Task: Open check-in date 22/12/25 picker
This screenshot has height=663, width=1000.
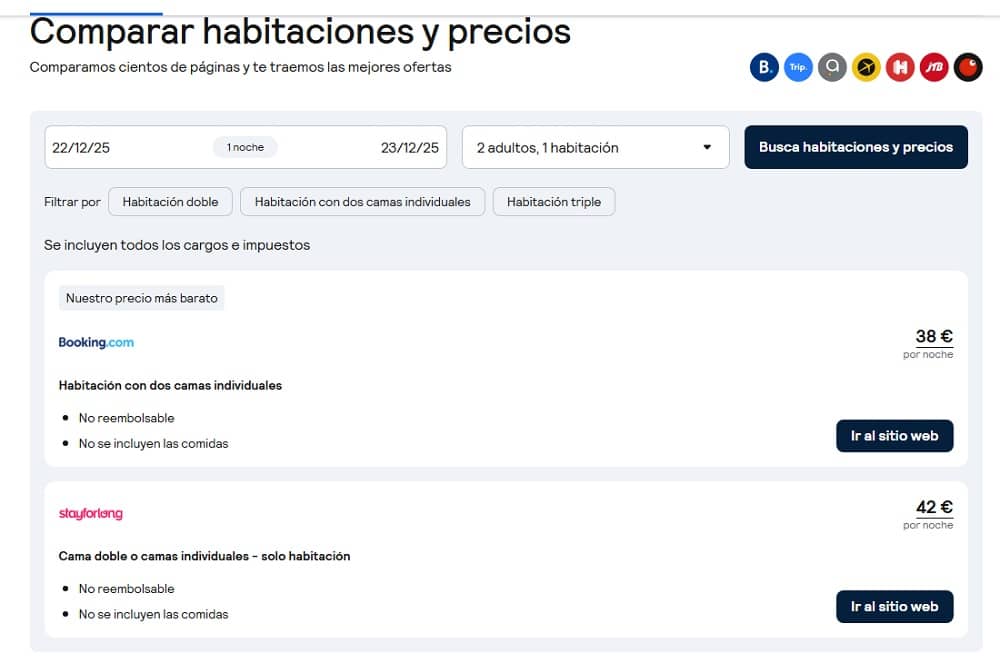Action: pos(81,147)
